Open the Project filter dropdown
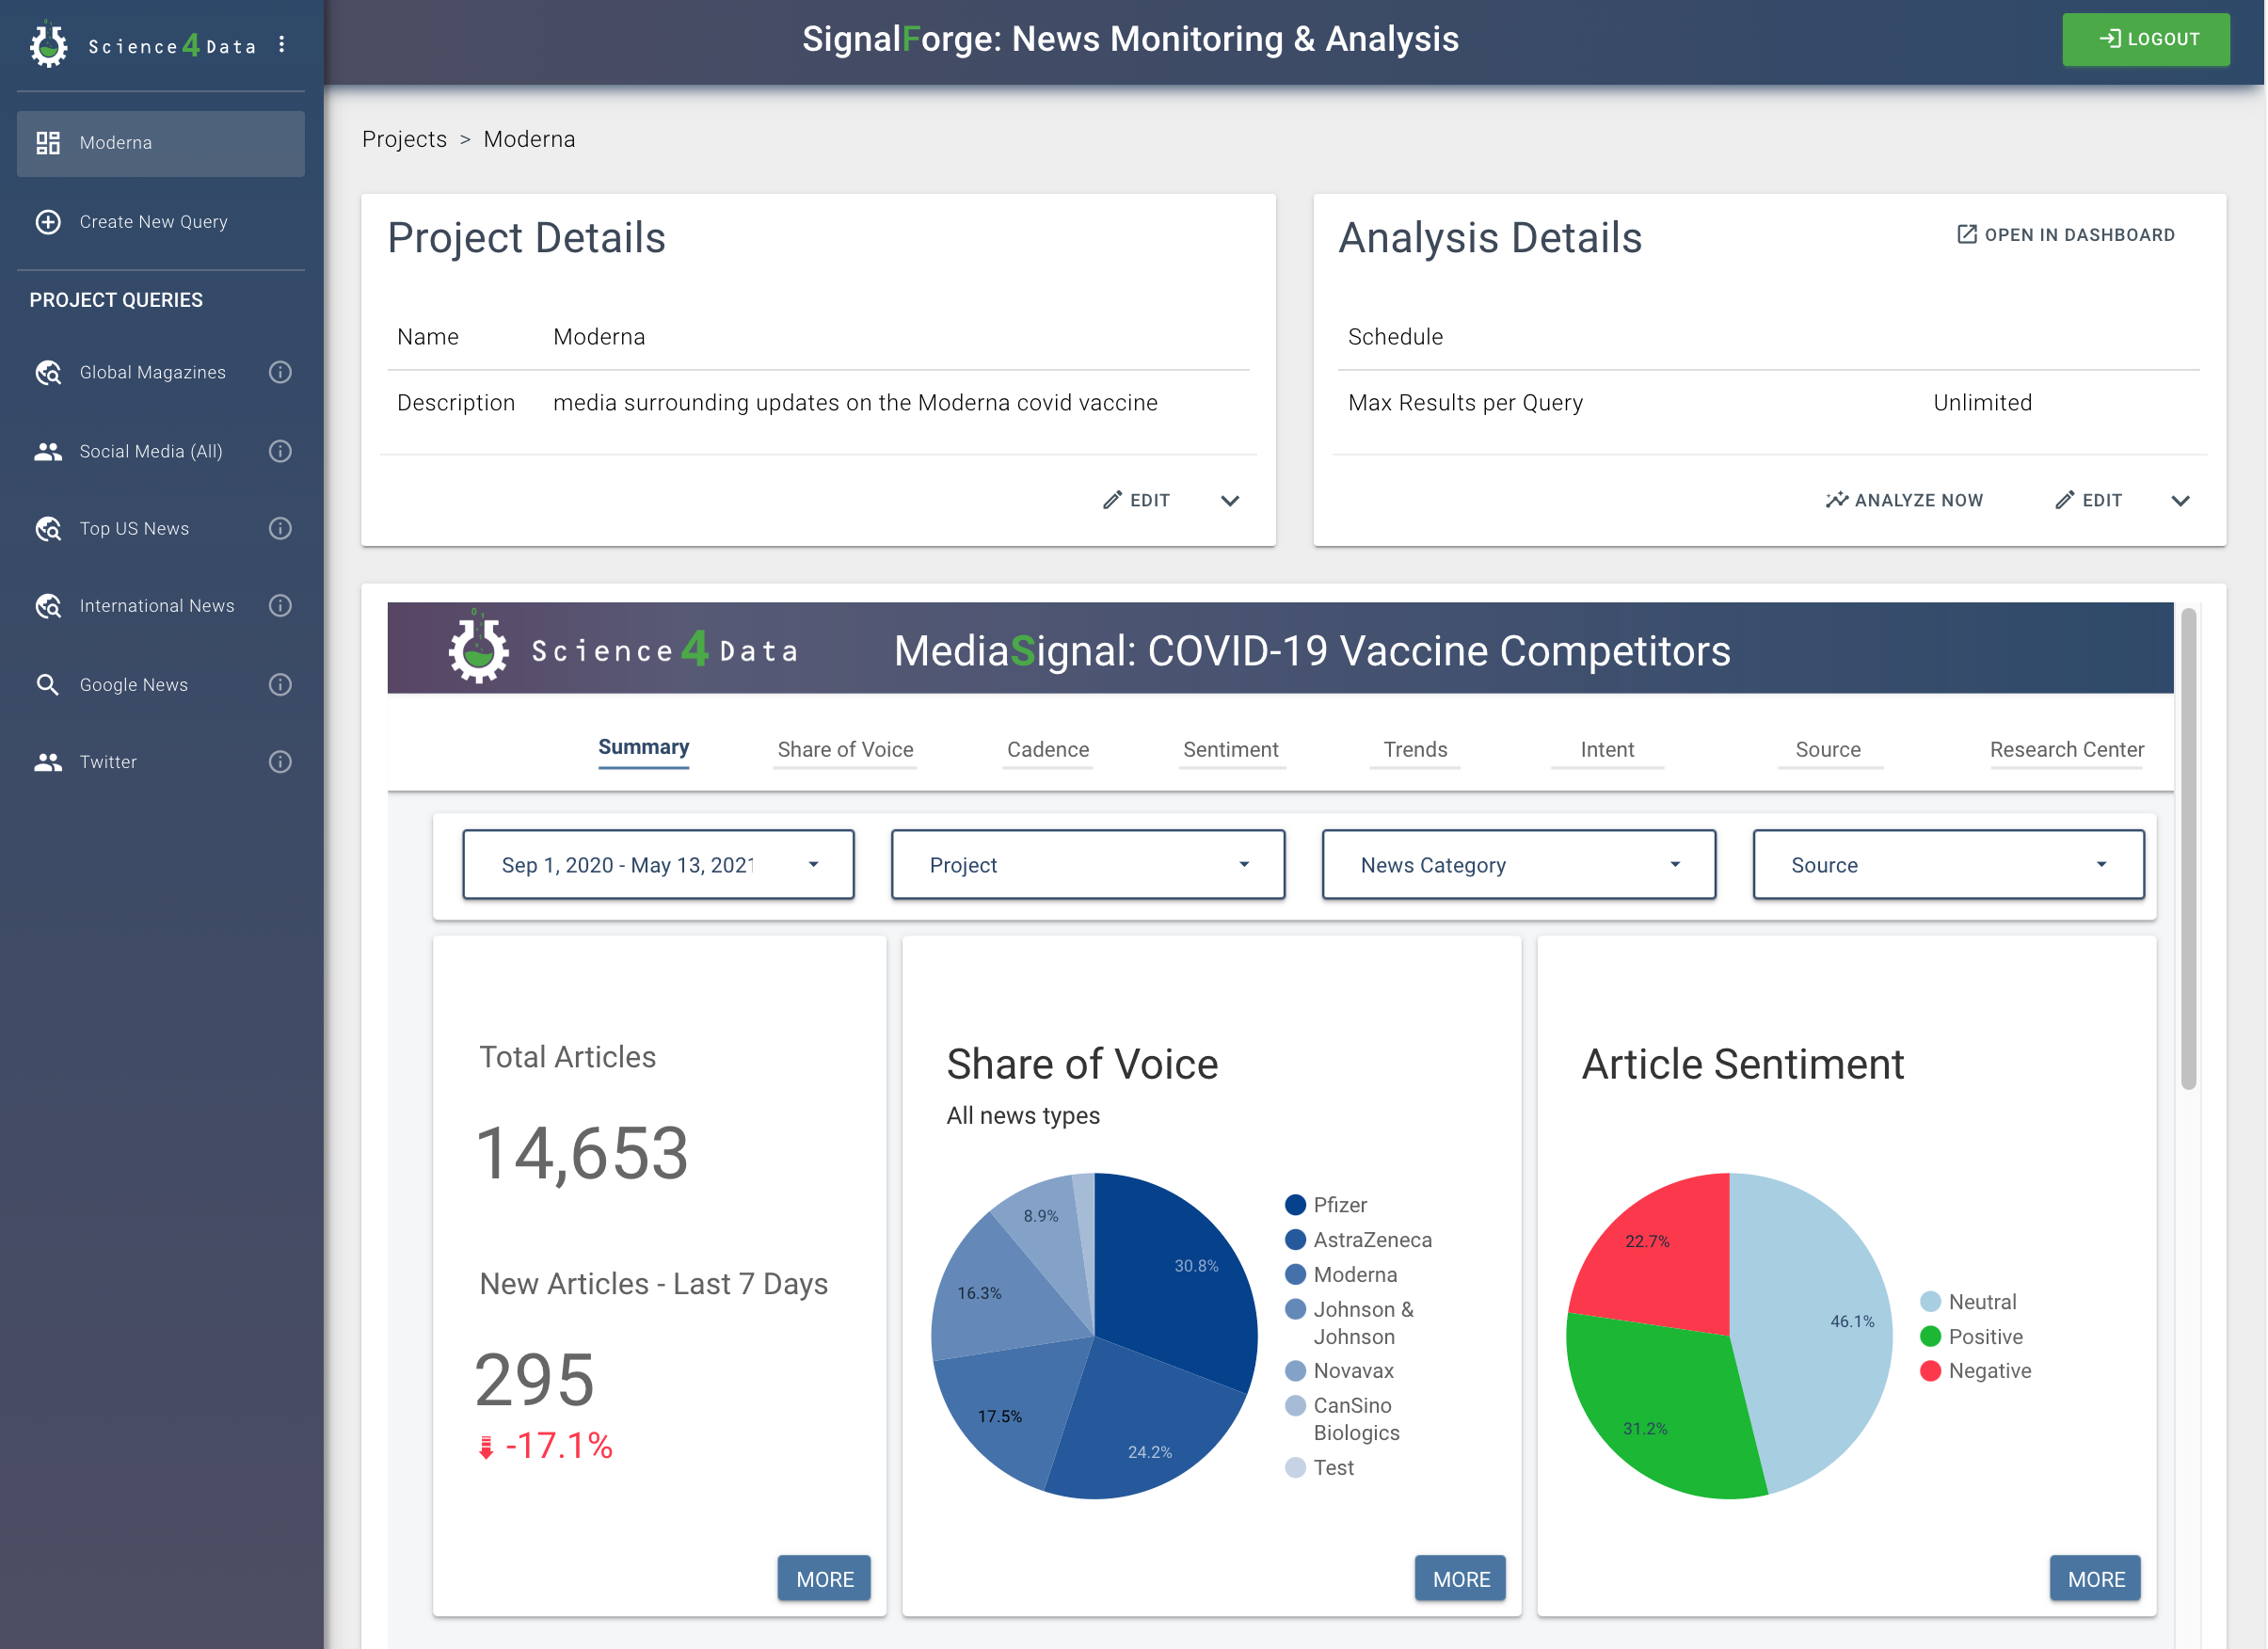The width and height of the screenshot is (2268, 1649). (x=1087, y=865)
